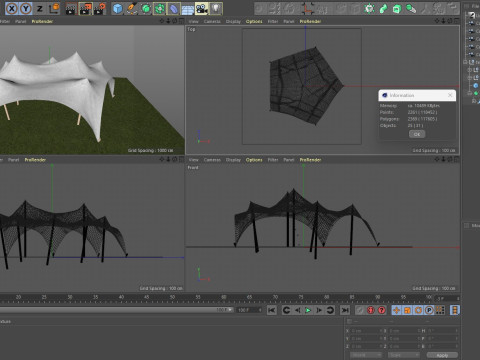Click the blue Bend deformer icon
The image size is (480, 360).
173,9
